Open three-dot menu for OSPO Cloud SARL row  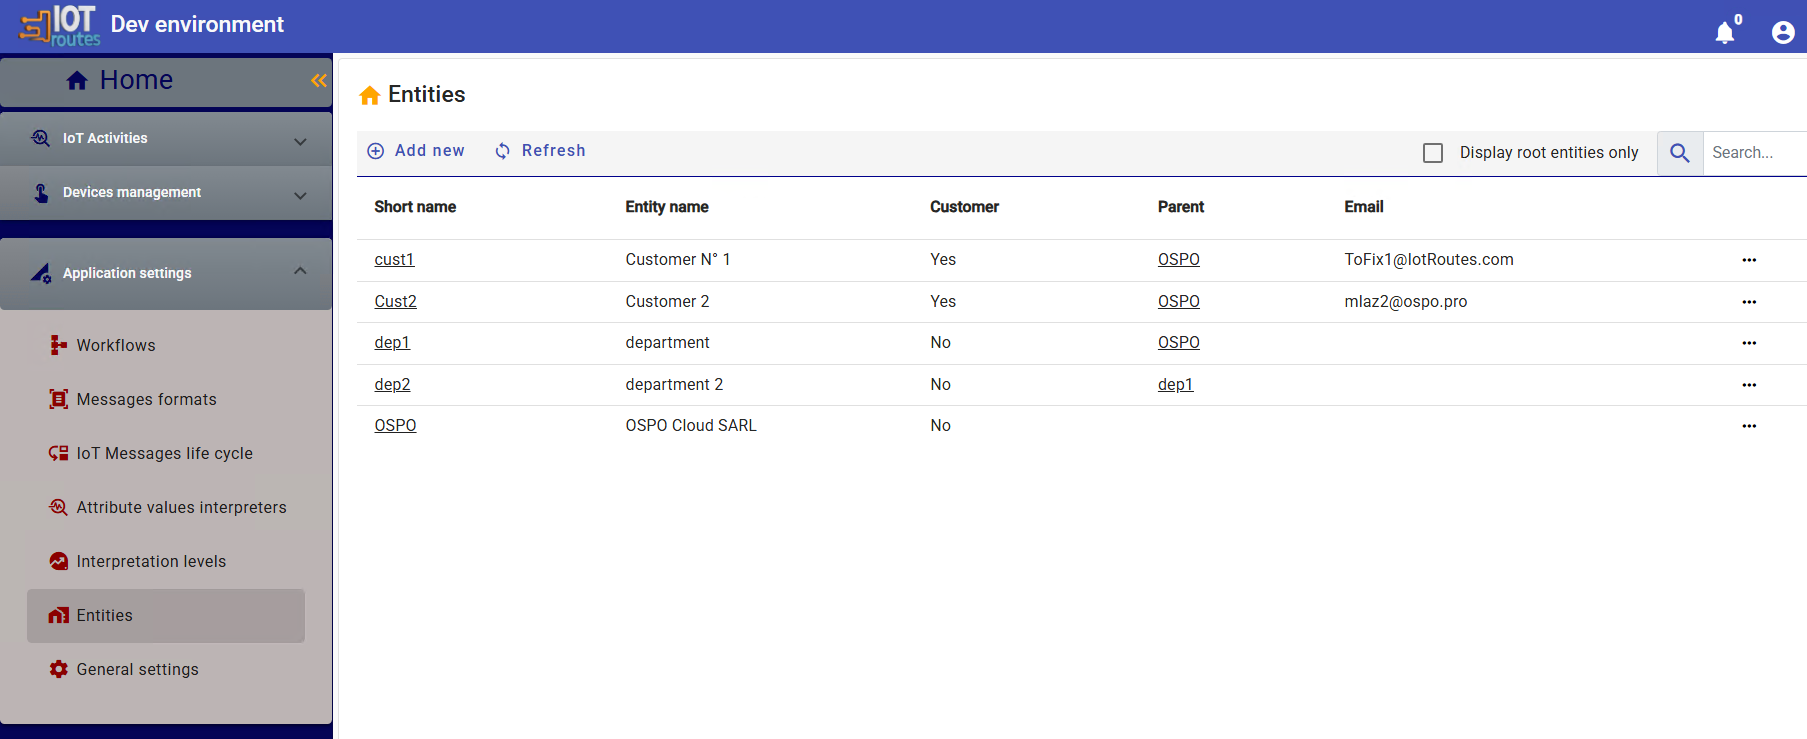1748,426
